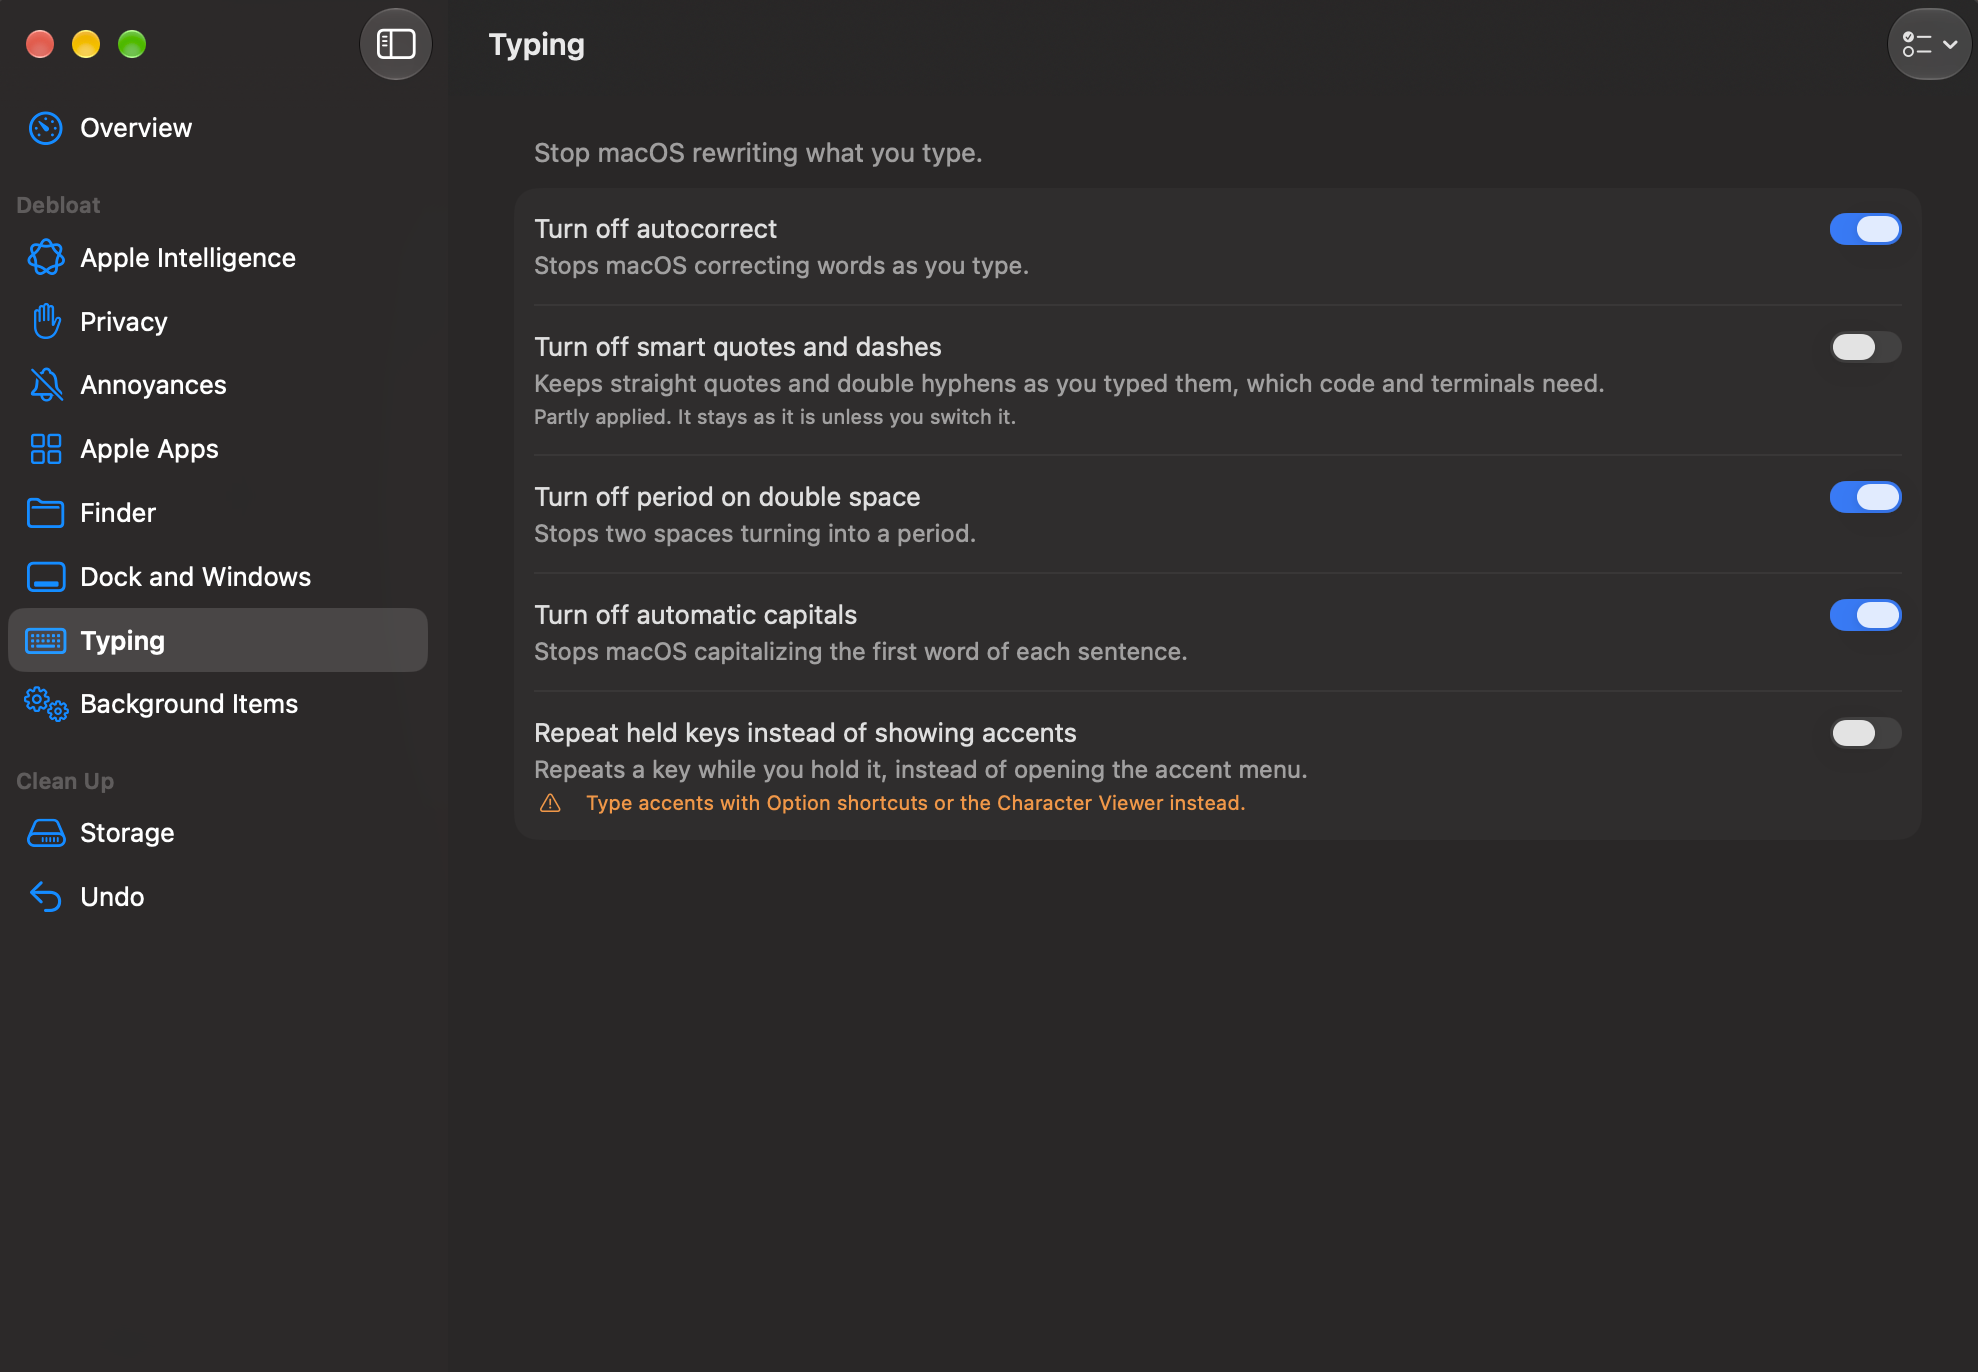1978x1372 pixels.
Task: Click 'Stops two spaces turning into a period.'
Action: tap(755, 534)
